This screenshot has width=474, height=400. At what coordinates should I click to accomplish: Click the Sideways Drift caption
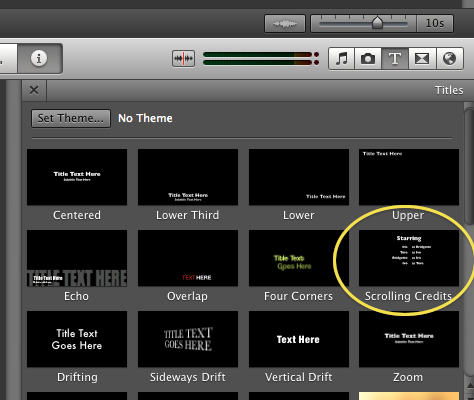tap(188, 377)
